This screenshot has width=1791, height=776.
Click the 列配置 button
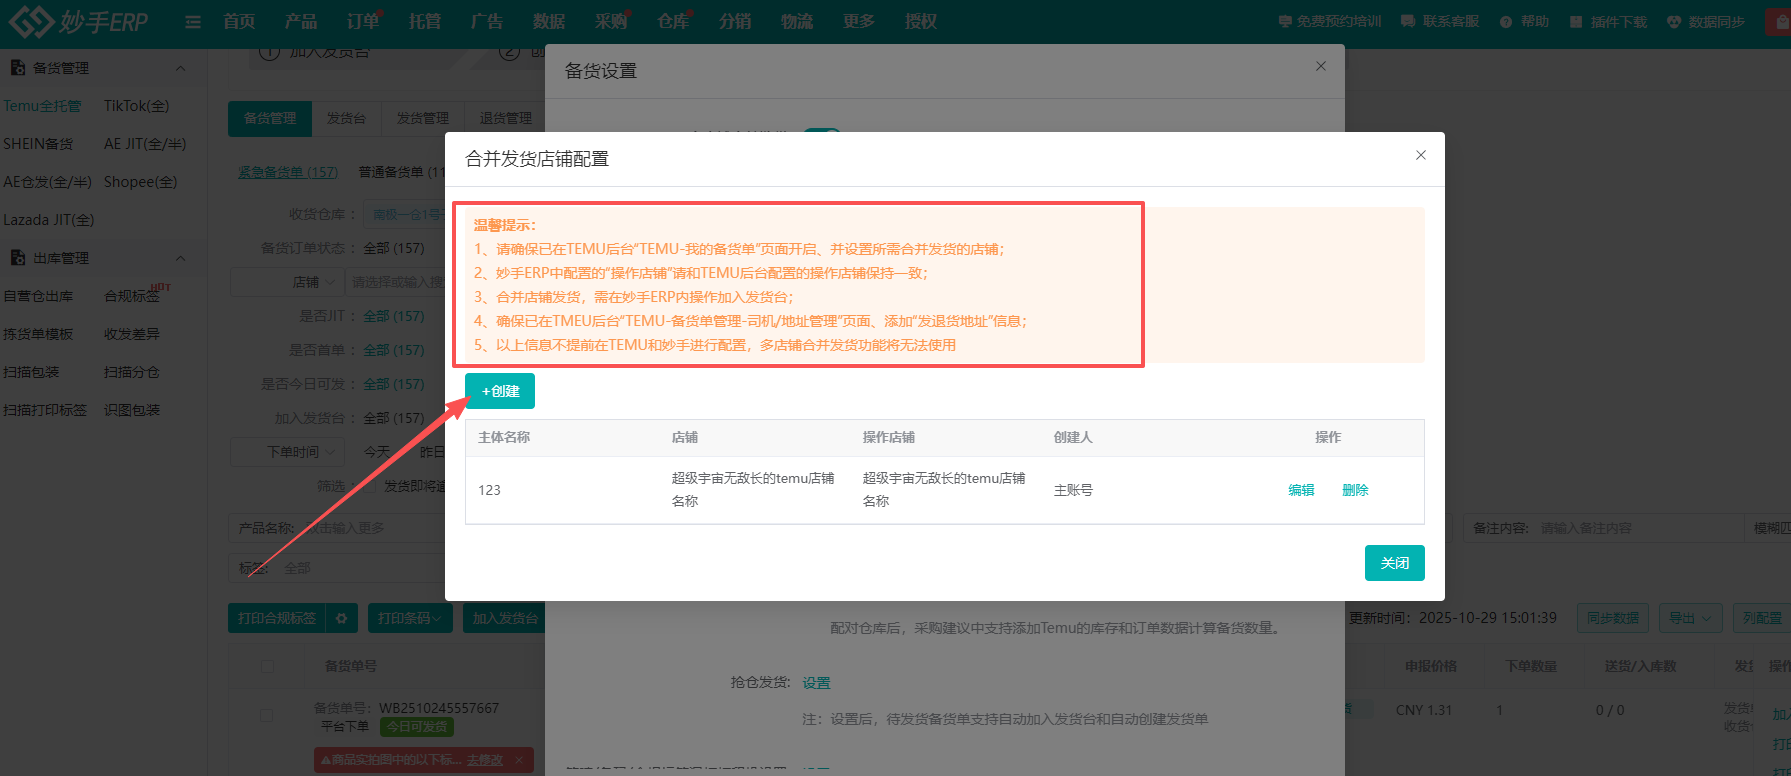[1762, 618]
